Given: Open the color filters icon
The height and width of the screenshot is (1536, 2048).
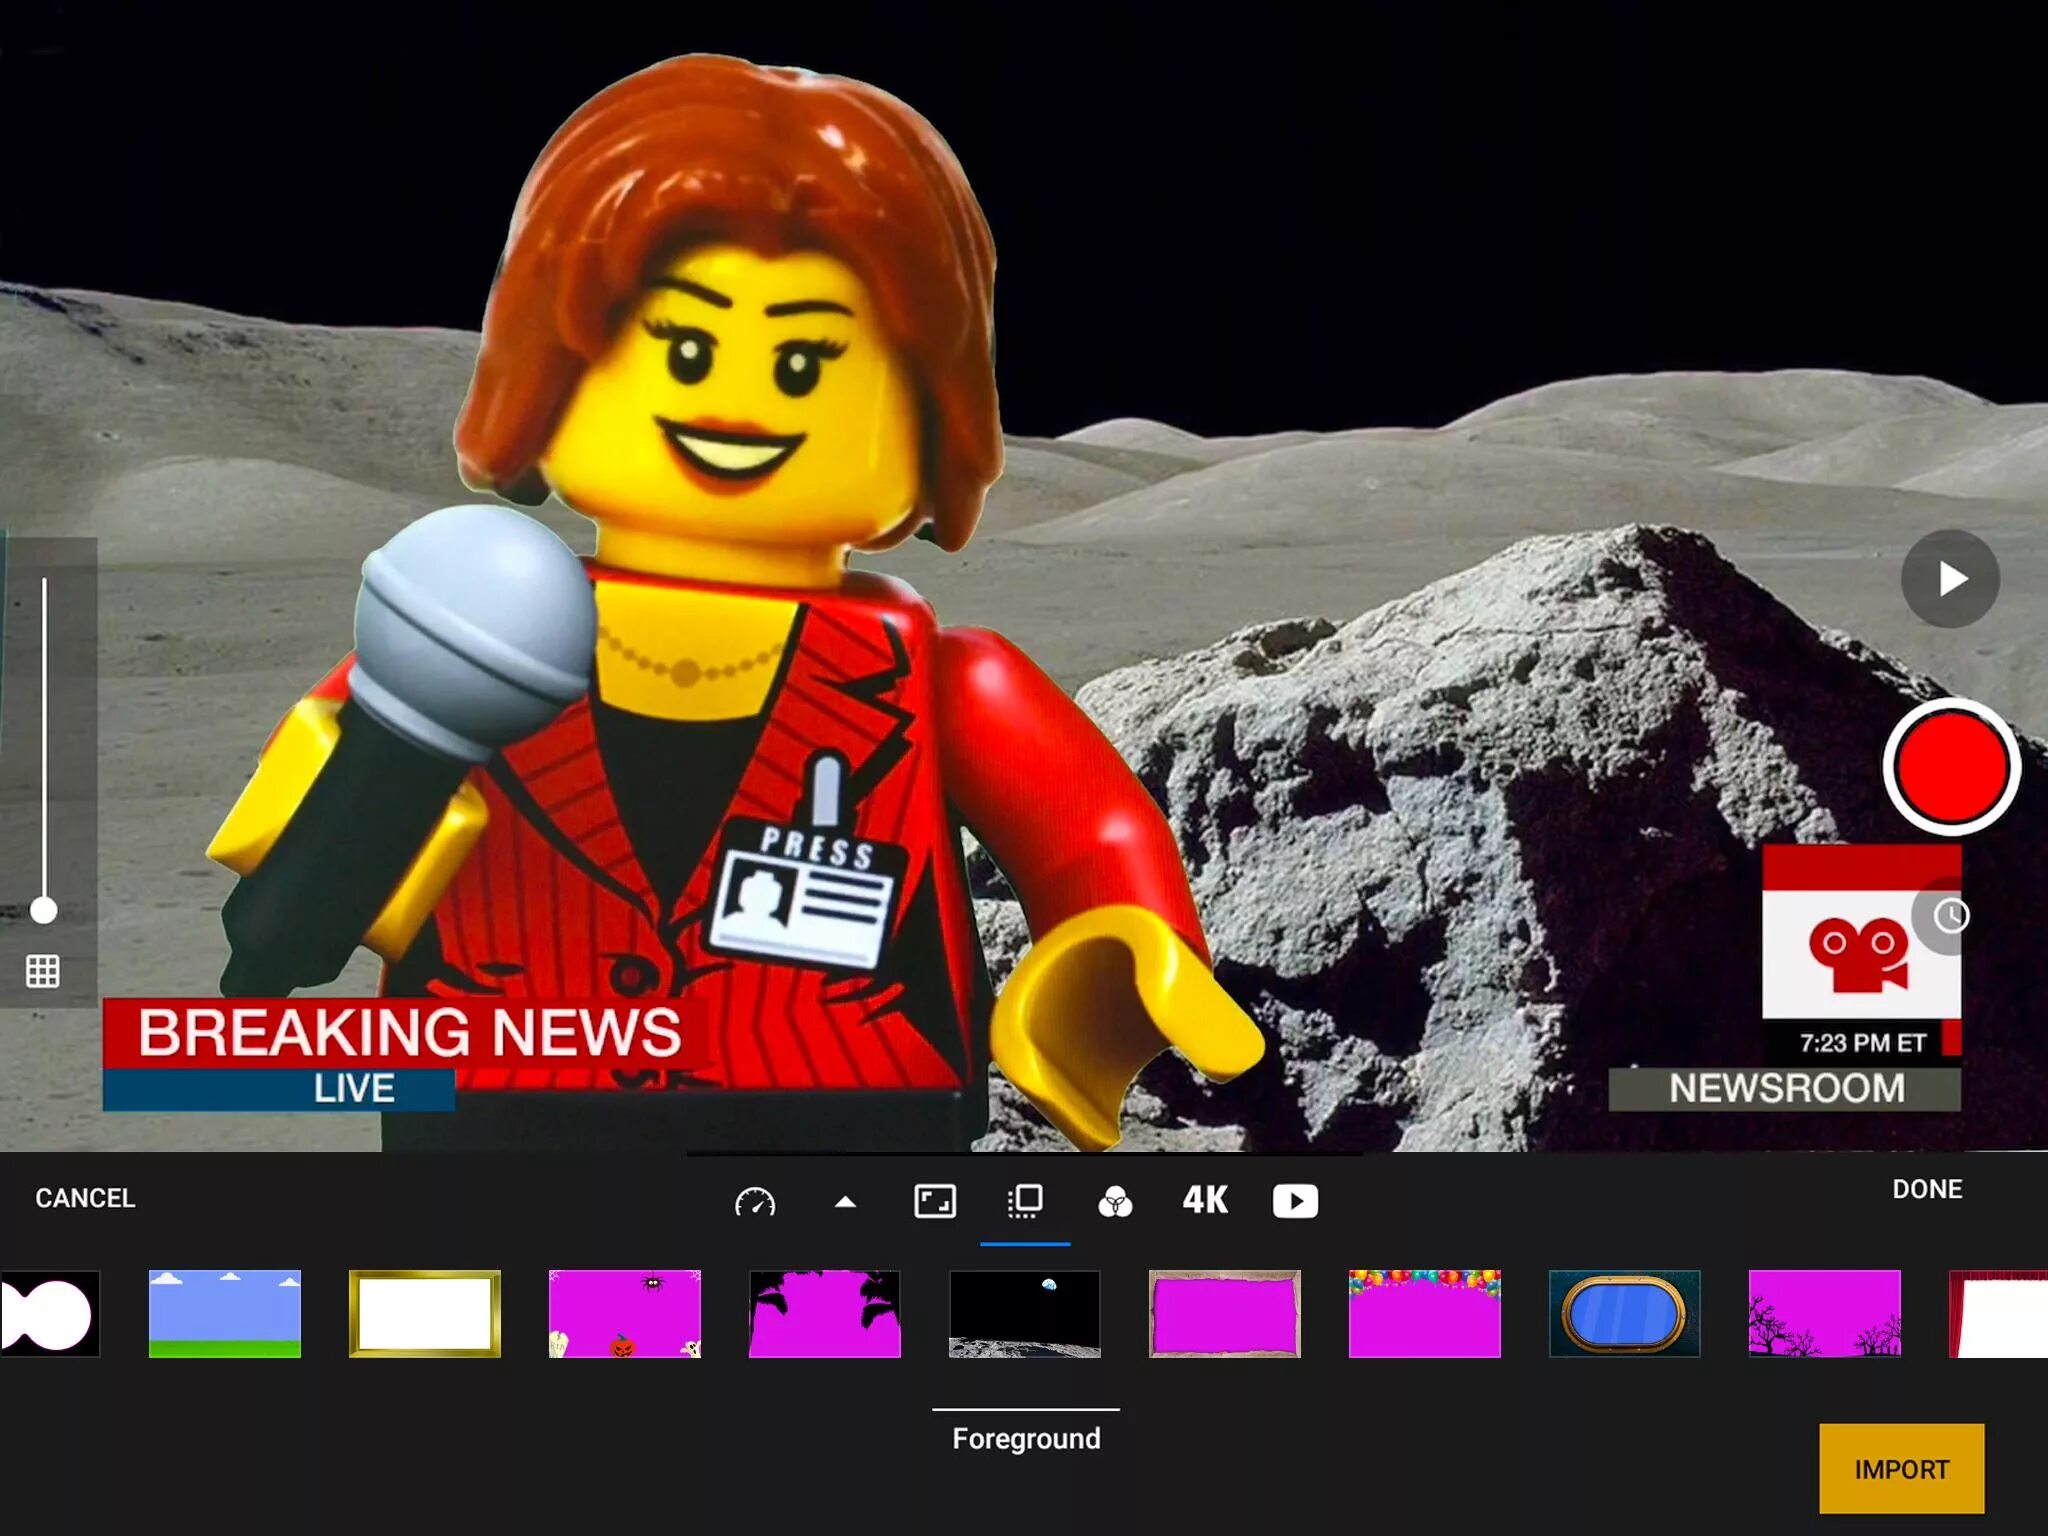Looking at the screenshot, I should pyautogui.click(x=1115, y=1201).
